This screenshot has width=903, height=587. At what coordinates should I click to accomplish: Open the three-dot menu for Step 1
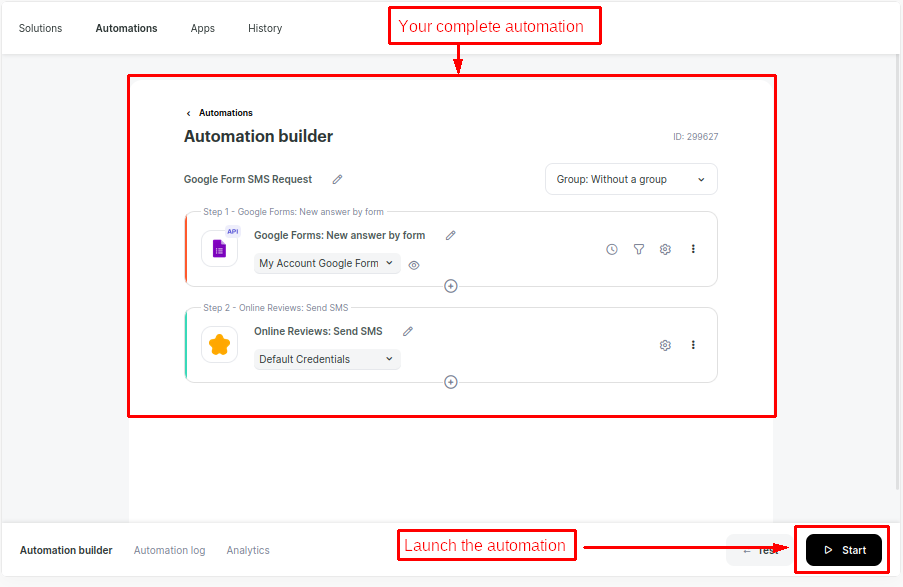(x=693, y=249)
